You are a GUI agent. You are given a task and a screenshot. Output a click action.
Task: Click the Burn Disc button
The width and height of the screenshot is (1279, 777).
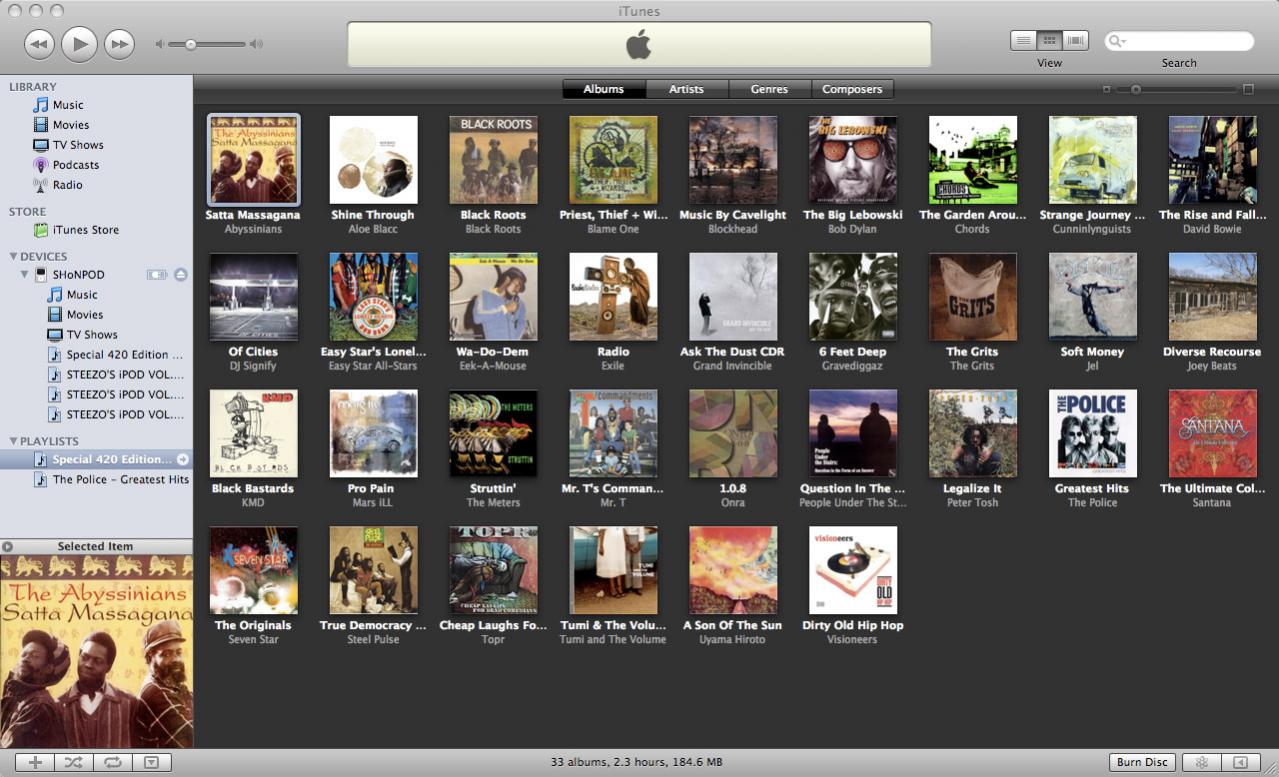point(1142,762)
